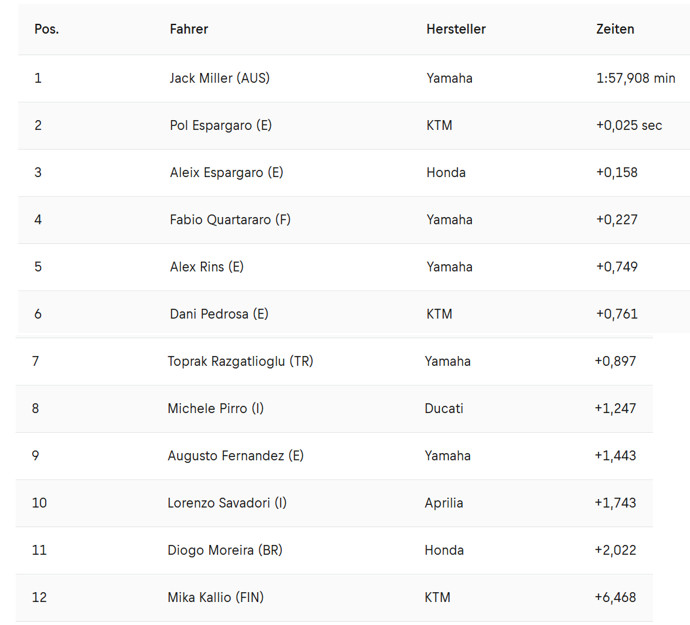This screenshot has height=625, width=690.
Task: Click the Hersteller column header
Action: coord(455,30)
